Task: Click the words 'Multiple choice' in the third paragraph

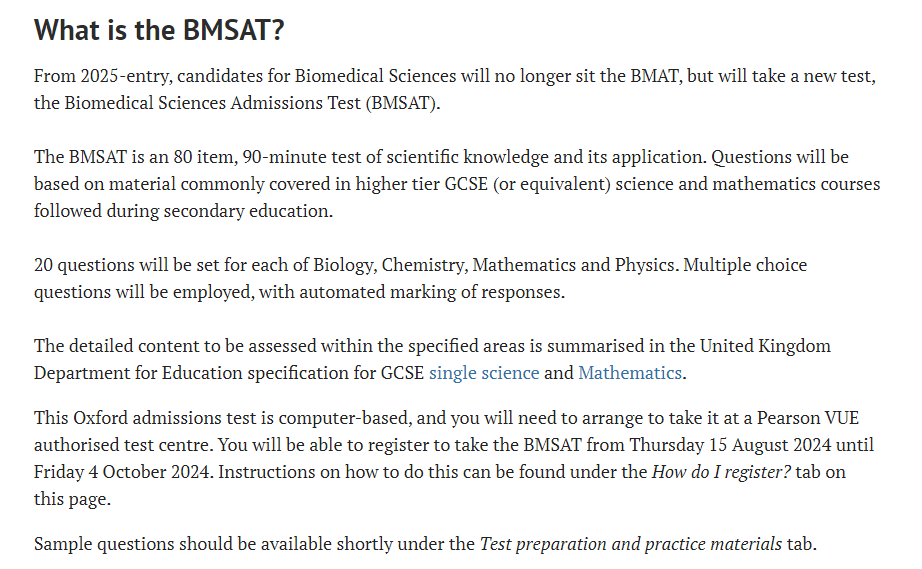Action: point(745,265)
